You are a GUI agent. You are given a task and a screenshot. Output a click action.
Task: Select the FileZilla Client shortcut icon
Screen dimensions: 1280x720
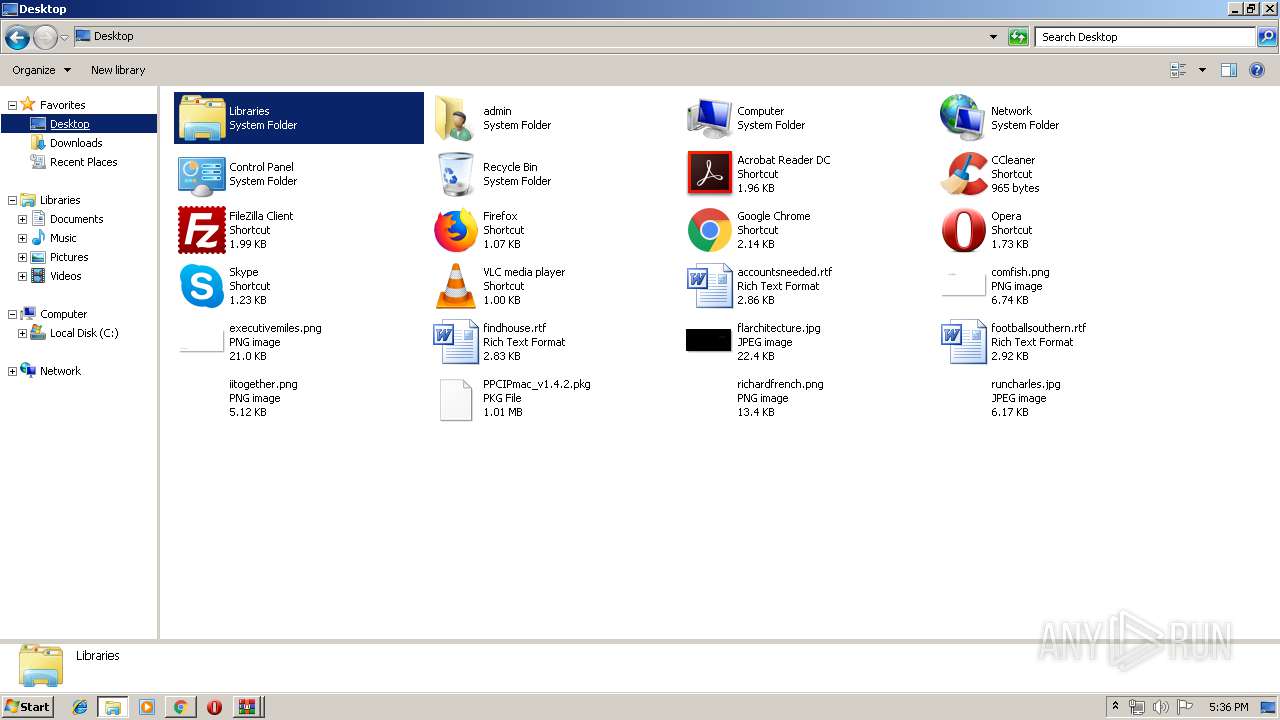[201, 230]
